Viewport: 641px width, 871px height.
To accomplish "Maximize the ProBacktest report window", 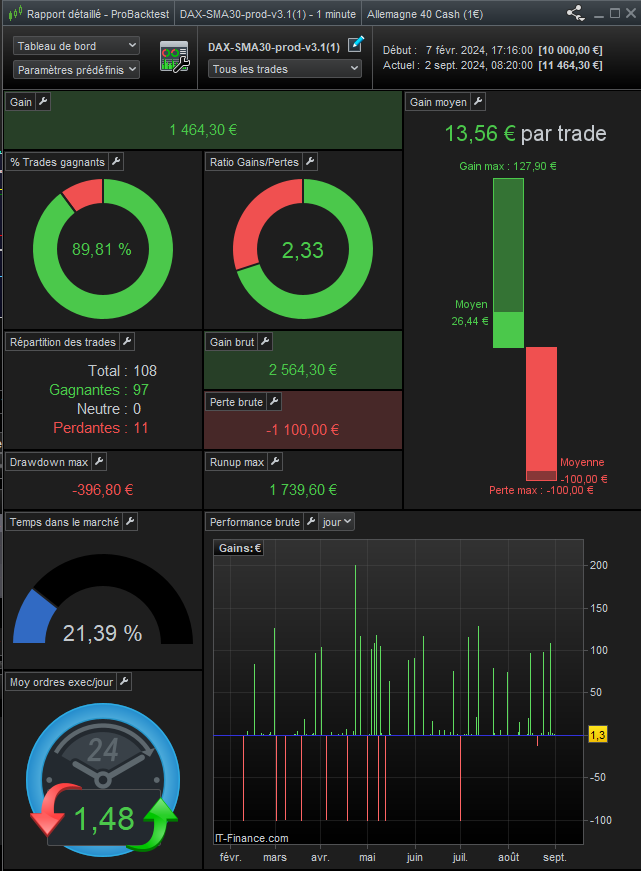I will coord(614,13).
